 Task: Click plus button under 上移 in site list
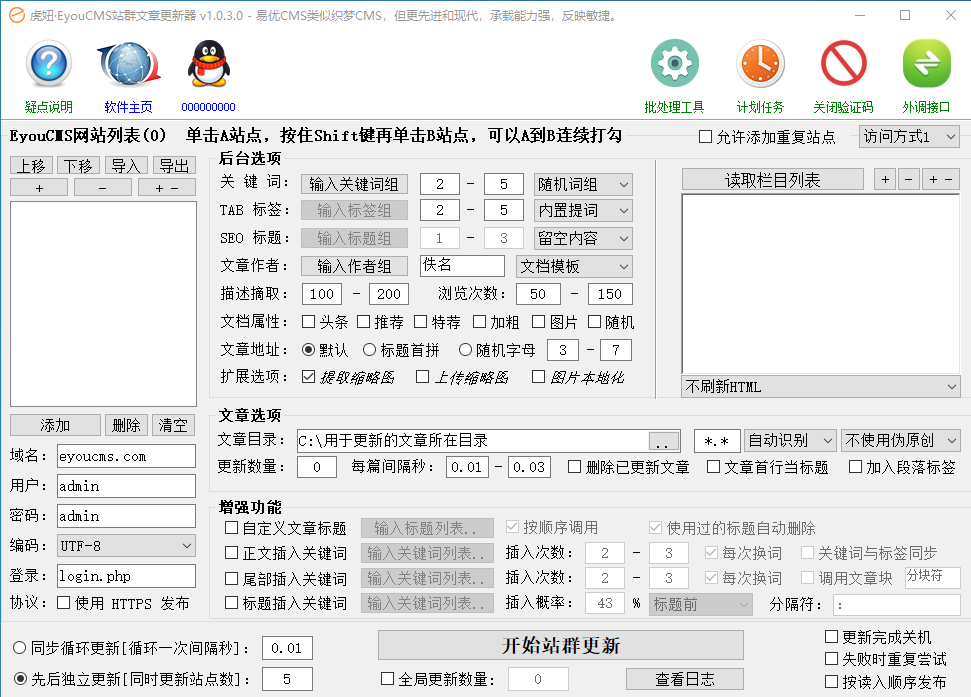click(39, 188)
